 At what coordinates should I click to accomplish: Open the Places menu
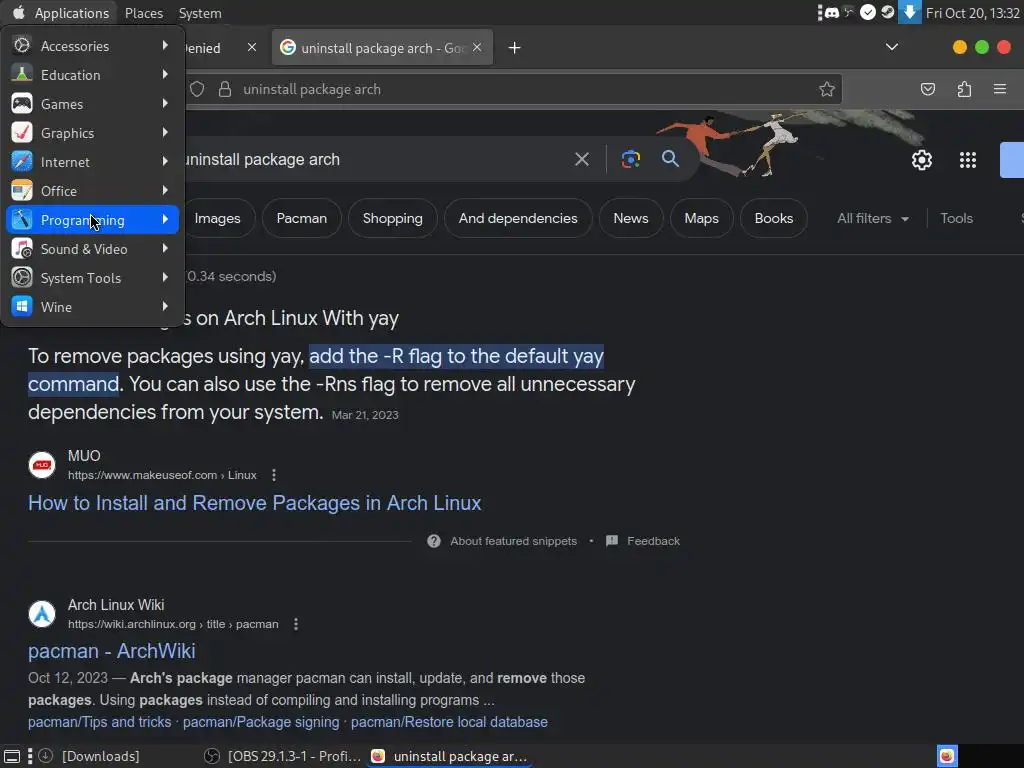[x=144, y=13]
